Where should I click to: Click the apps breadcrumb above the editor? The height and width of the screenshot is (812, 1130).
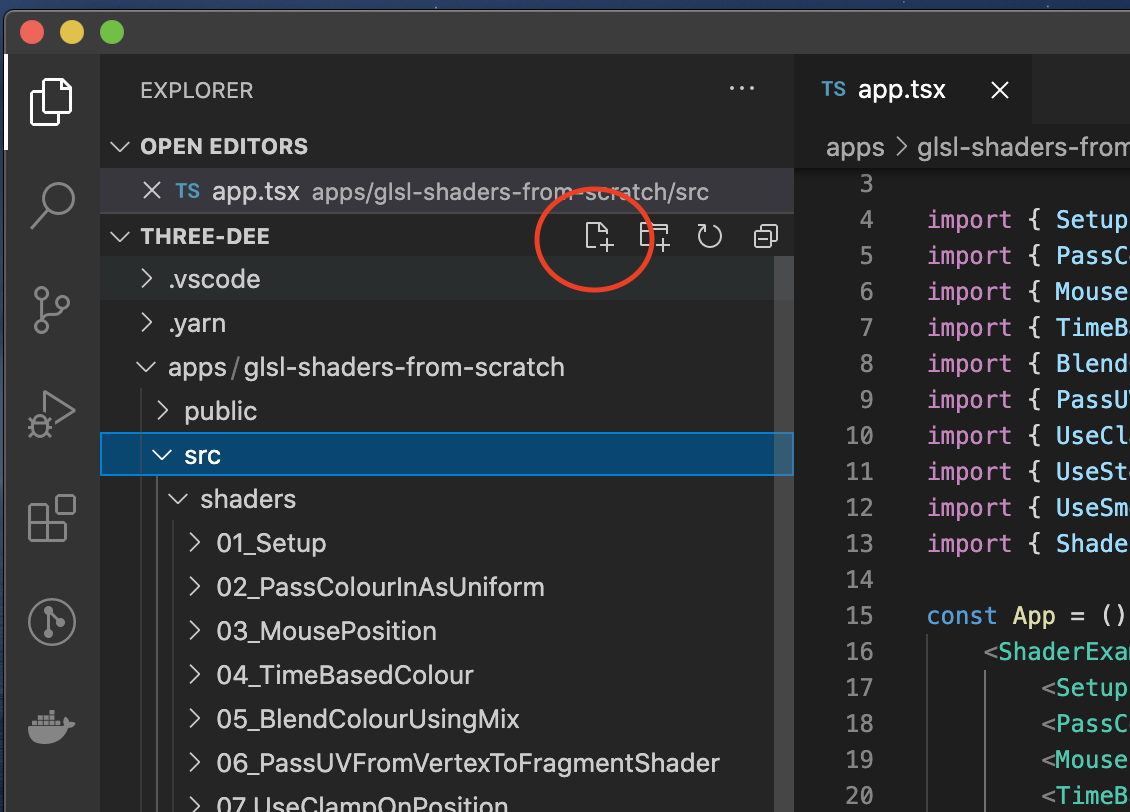click(855, 147)
